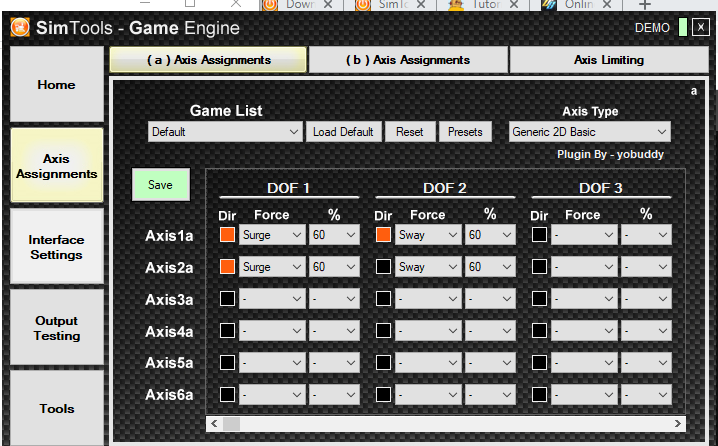Open Axis1a DOF 2 Force dropdown (Sway)
The image size is (718, 446).
click(x=428, y=235)
